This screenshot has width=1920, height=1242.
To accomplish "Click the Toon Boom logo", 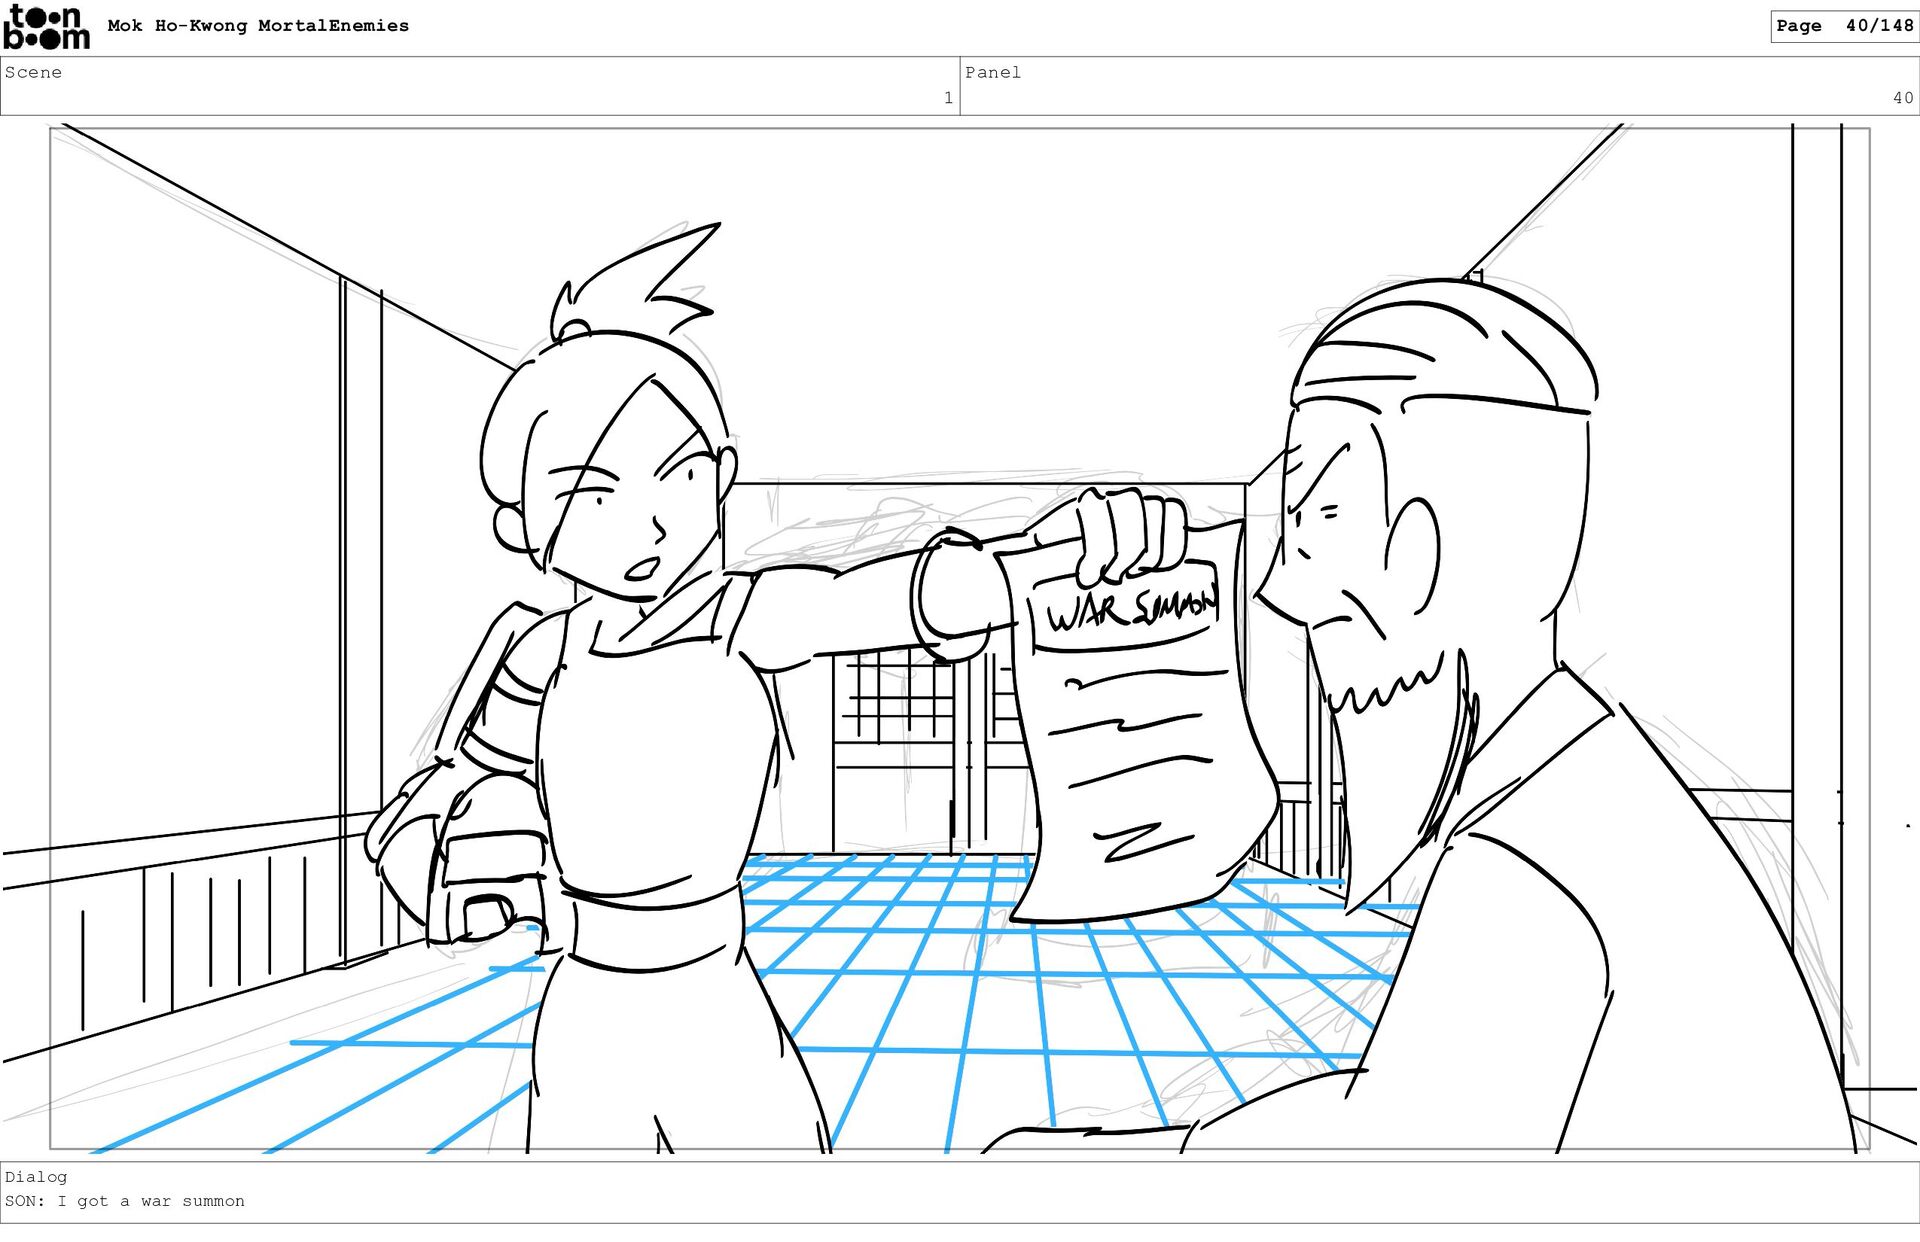I will click(x=46, y=27).
